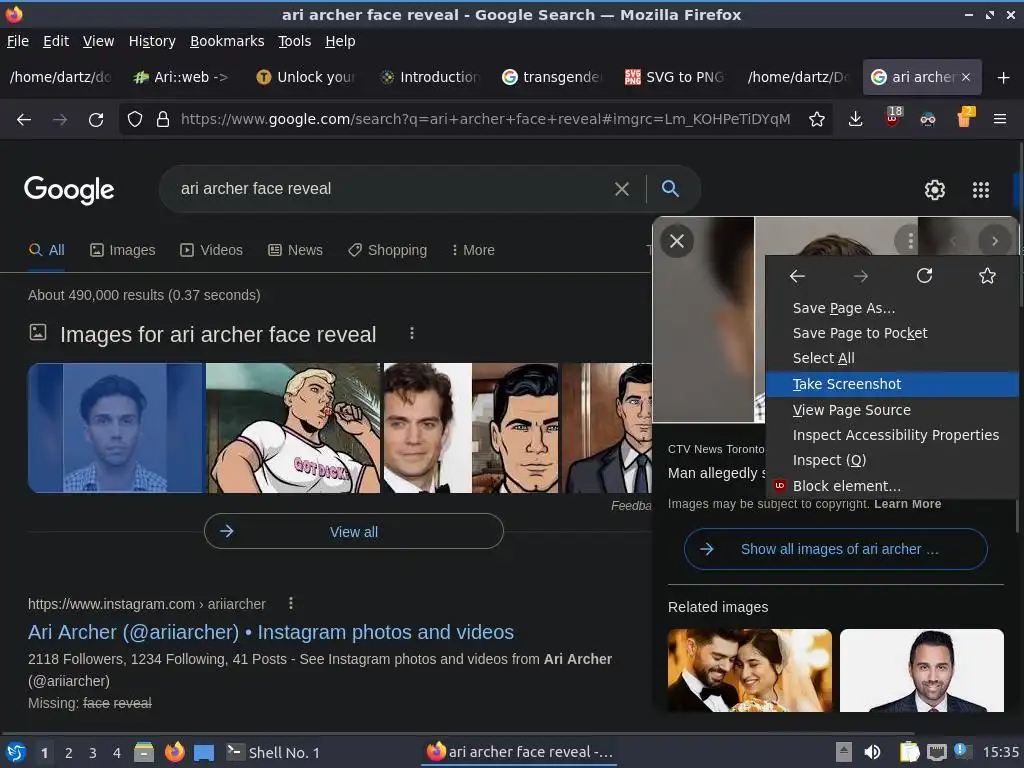This screenshot has height=768, width=1024.
Task: Open the Ari Archer Instagram result link
Action: 270,632
